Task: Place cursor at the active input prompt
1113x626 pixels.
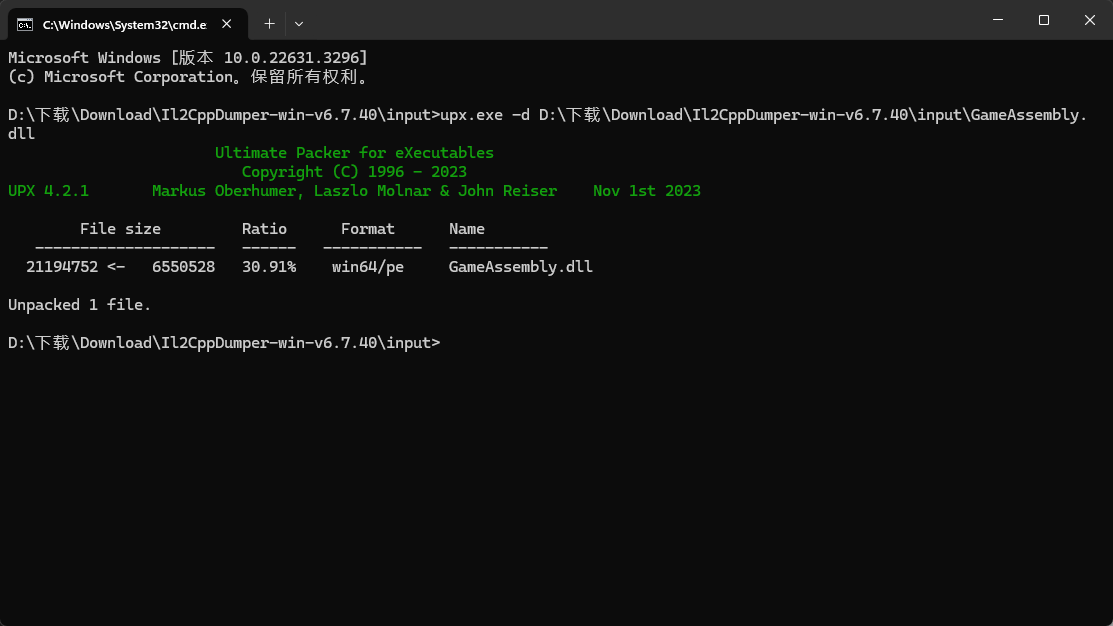Action: click(448, 342)
